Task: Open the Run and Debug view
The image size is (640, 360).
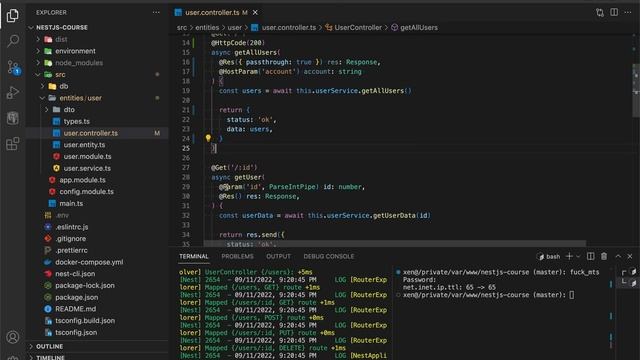Action: click(x=13, y=93)
